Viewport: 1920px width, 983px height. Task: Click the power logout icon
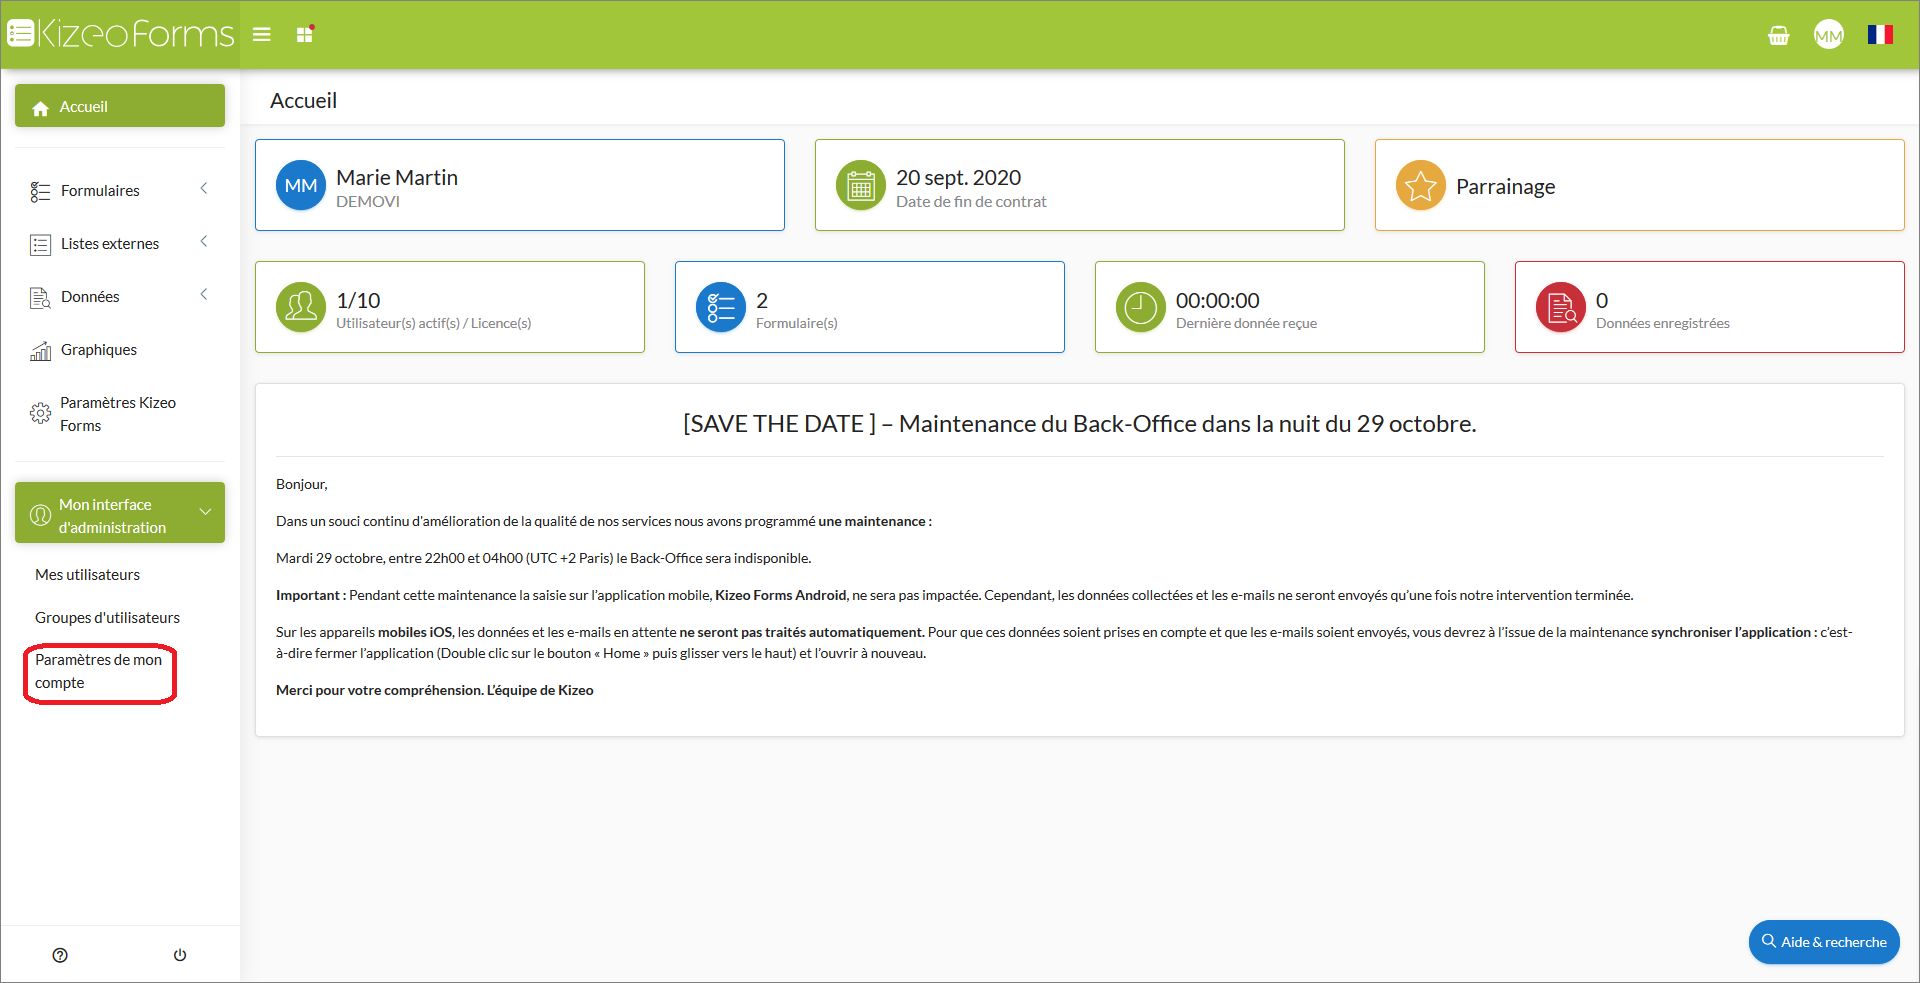pos(180,955)
